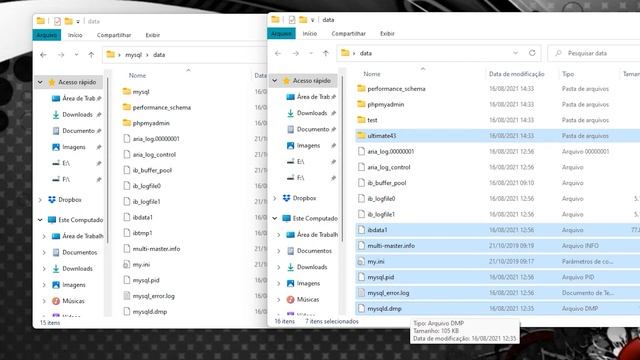The height and width of the screenshot is (360, 640).
Task: Open Arquivo tab in left mysql window
Action: (47, 35)
